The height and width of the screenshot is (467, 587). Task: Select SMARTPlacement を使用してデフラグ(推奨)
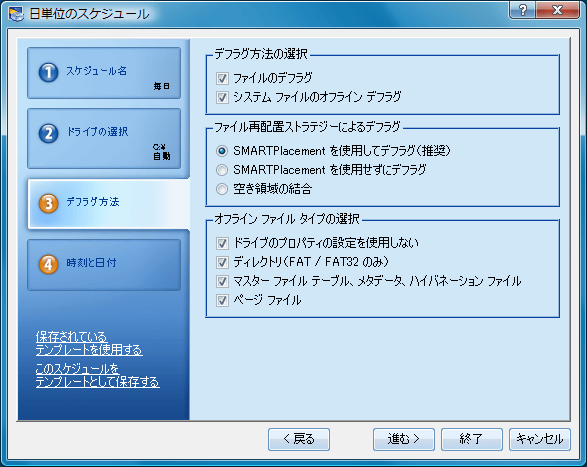click(x=222, y=151)
